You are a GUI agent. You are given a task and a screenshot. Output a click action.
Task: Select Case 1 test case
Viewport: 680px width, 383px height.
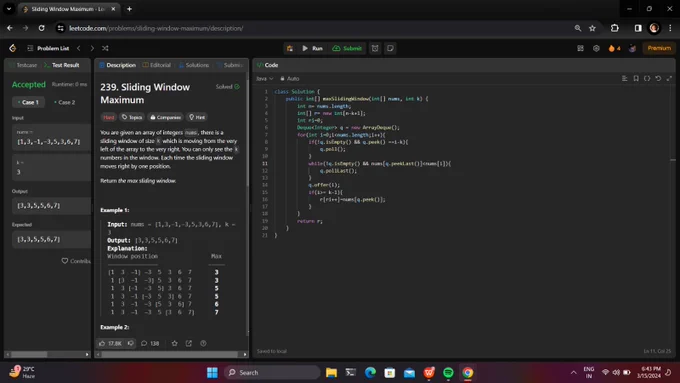(28, 102)
